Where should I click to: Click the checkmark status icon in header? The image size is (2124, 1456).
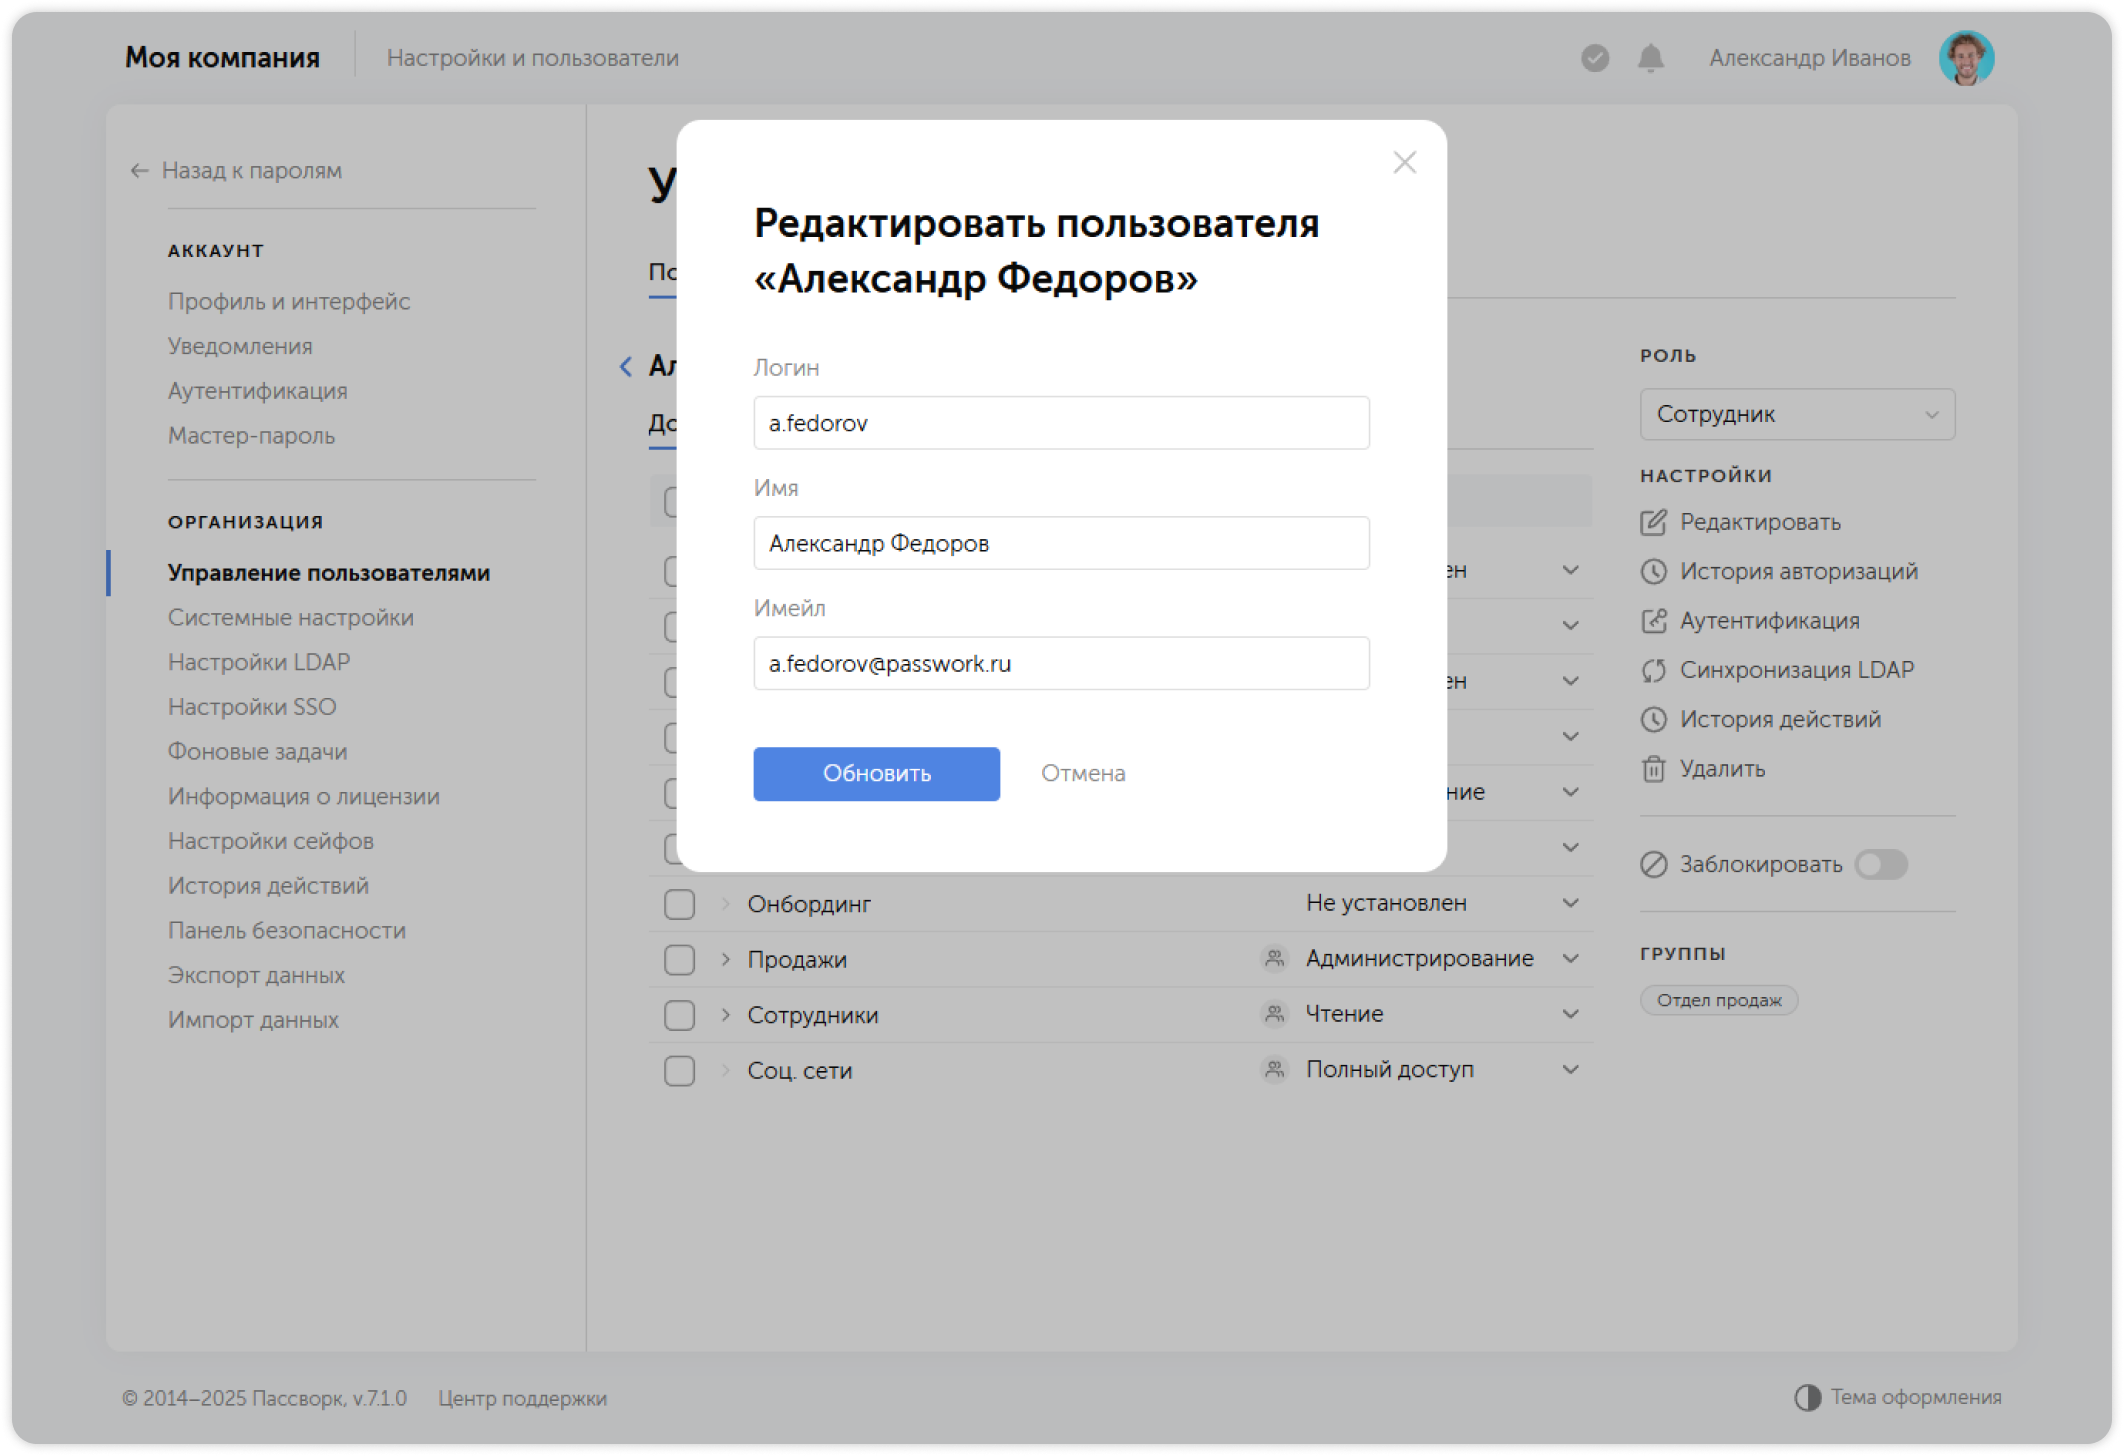[1595, 58]
